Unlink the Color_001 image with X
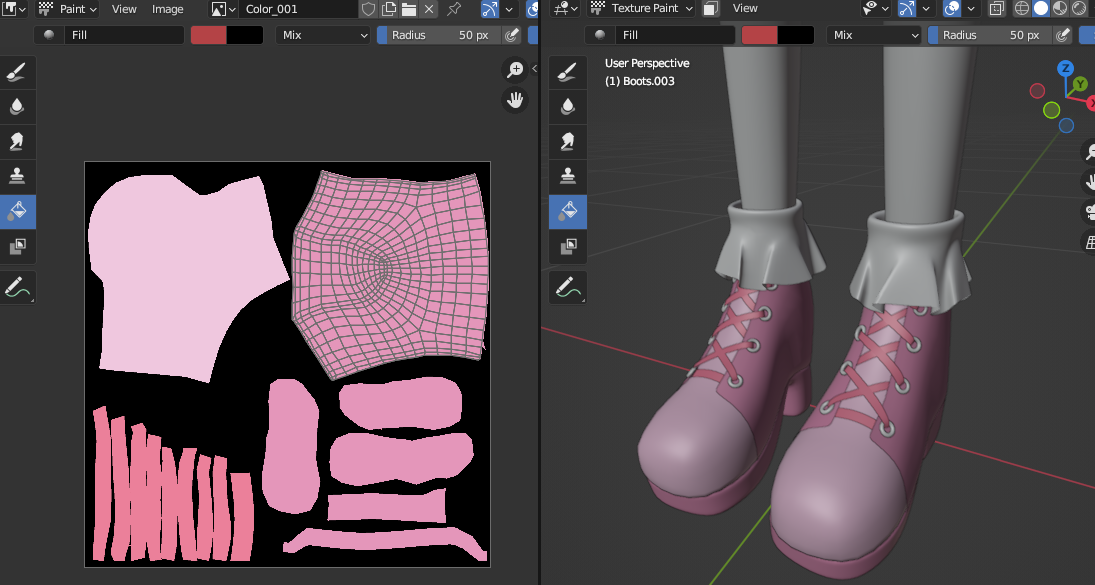 (429, 9)
